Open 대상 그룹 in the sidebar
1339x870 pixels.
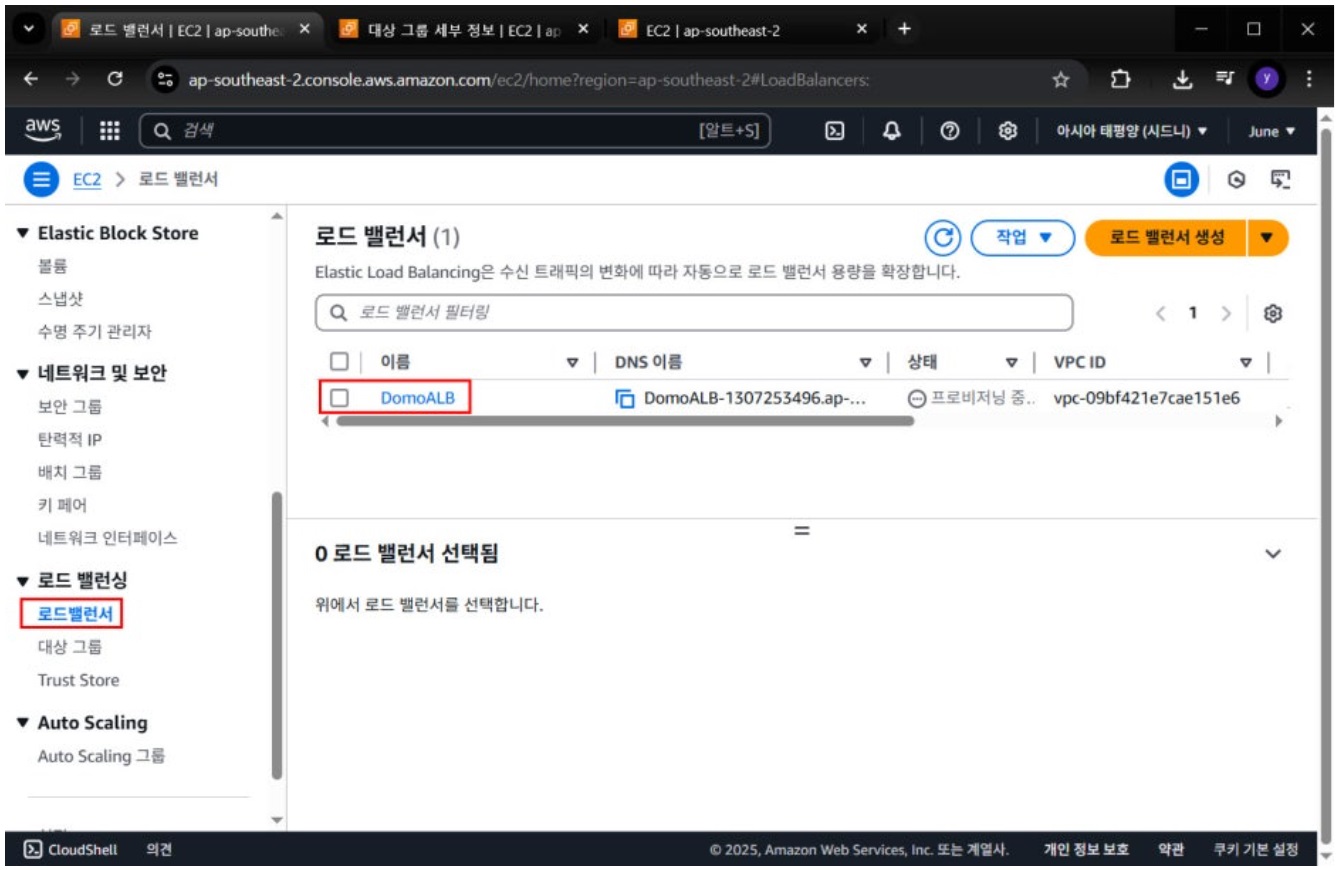click(x=70, y=647)
